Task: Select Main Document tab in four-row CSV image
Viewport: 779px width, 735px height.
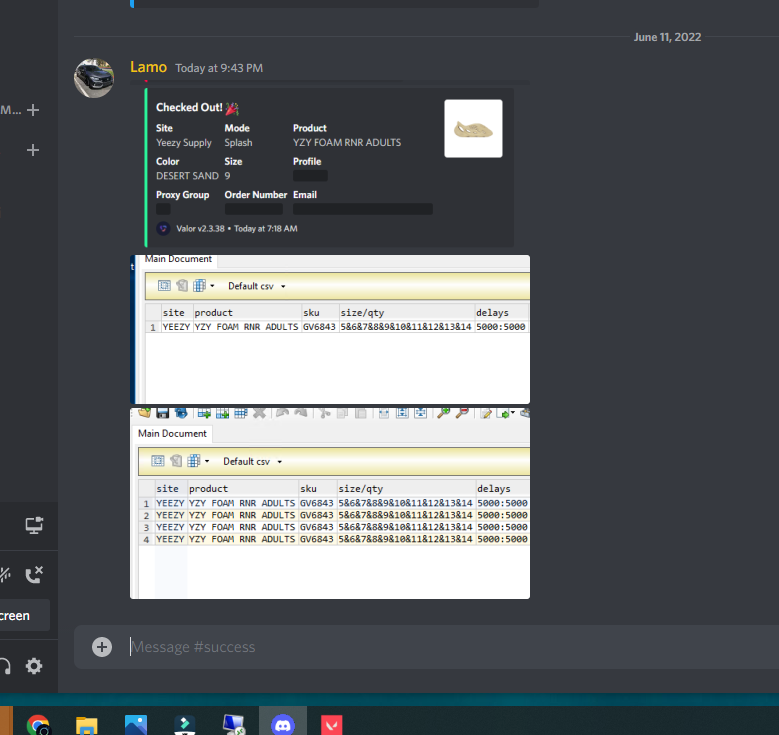Action: coord(172,433)
